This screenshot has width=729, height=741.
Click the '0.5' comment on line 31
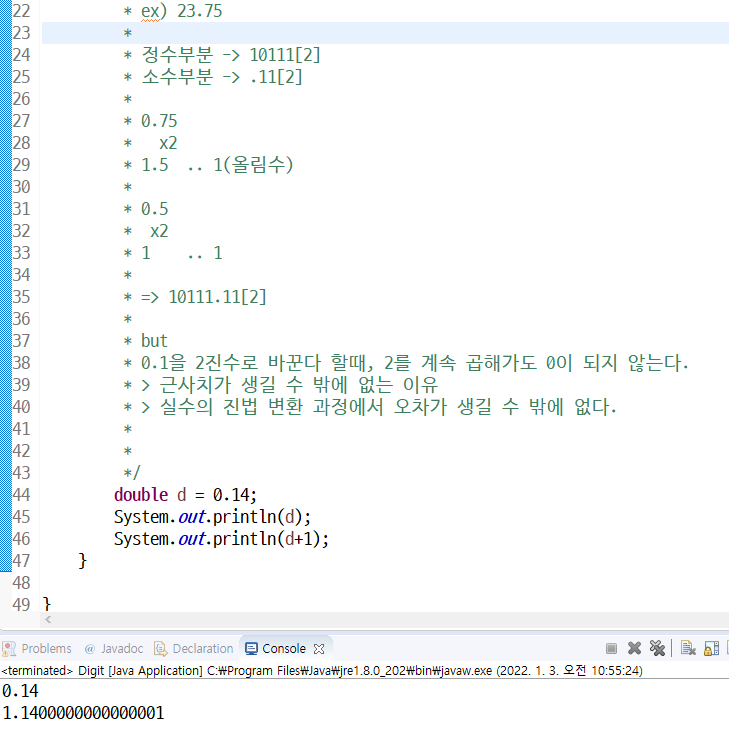tap(154, 209)
